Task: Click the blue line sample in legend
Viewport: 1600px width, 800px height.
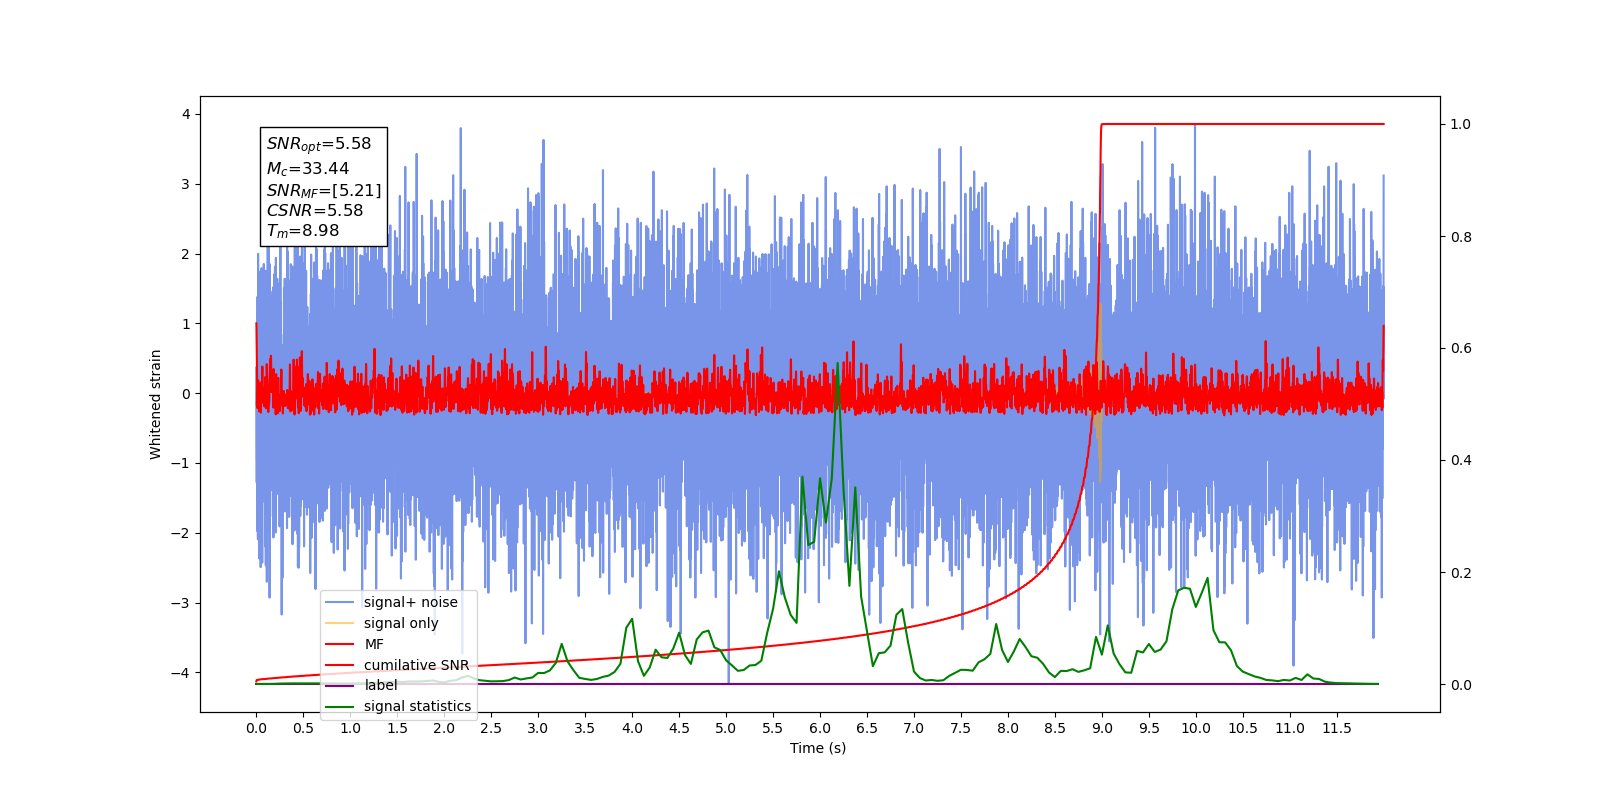Action: [341, 602]
